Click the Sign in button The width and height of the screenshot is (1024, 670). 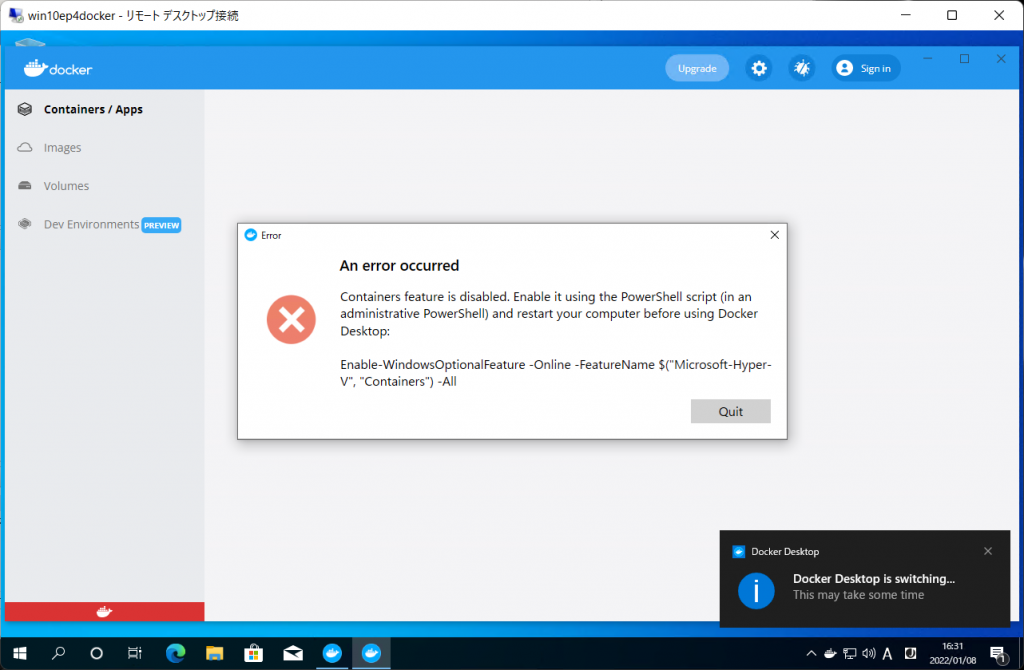865,69
